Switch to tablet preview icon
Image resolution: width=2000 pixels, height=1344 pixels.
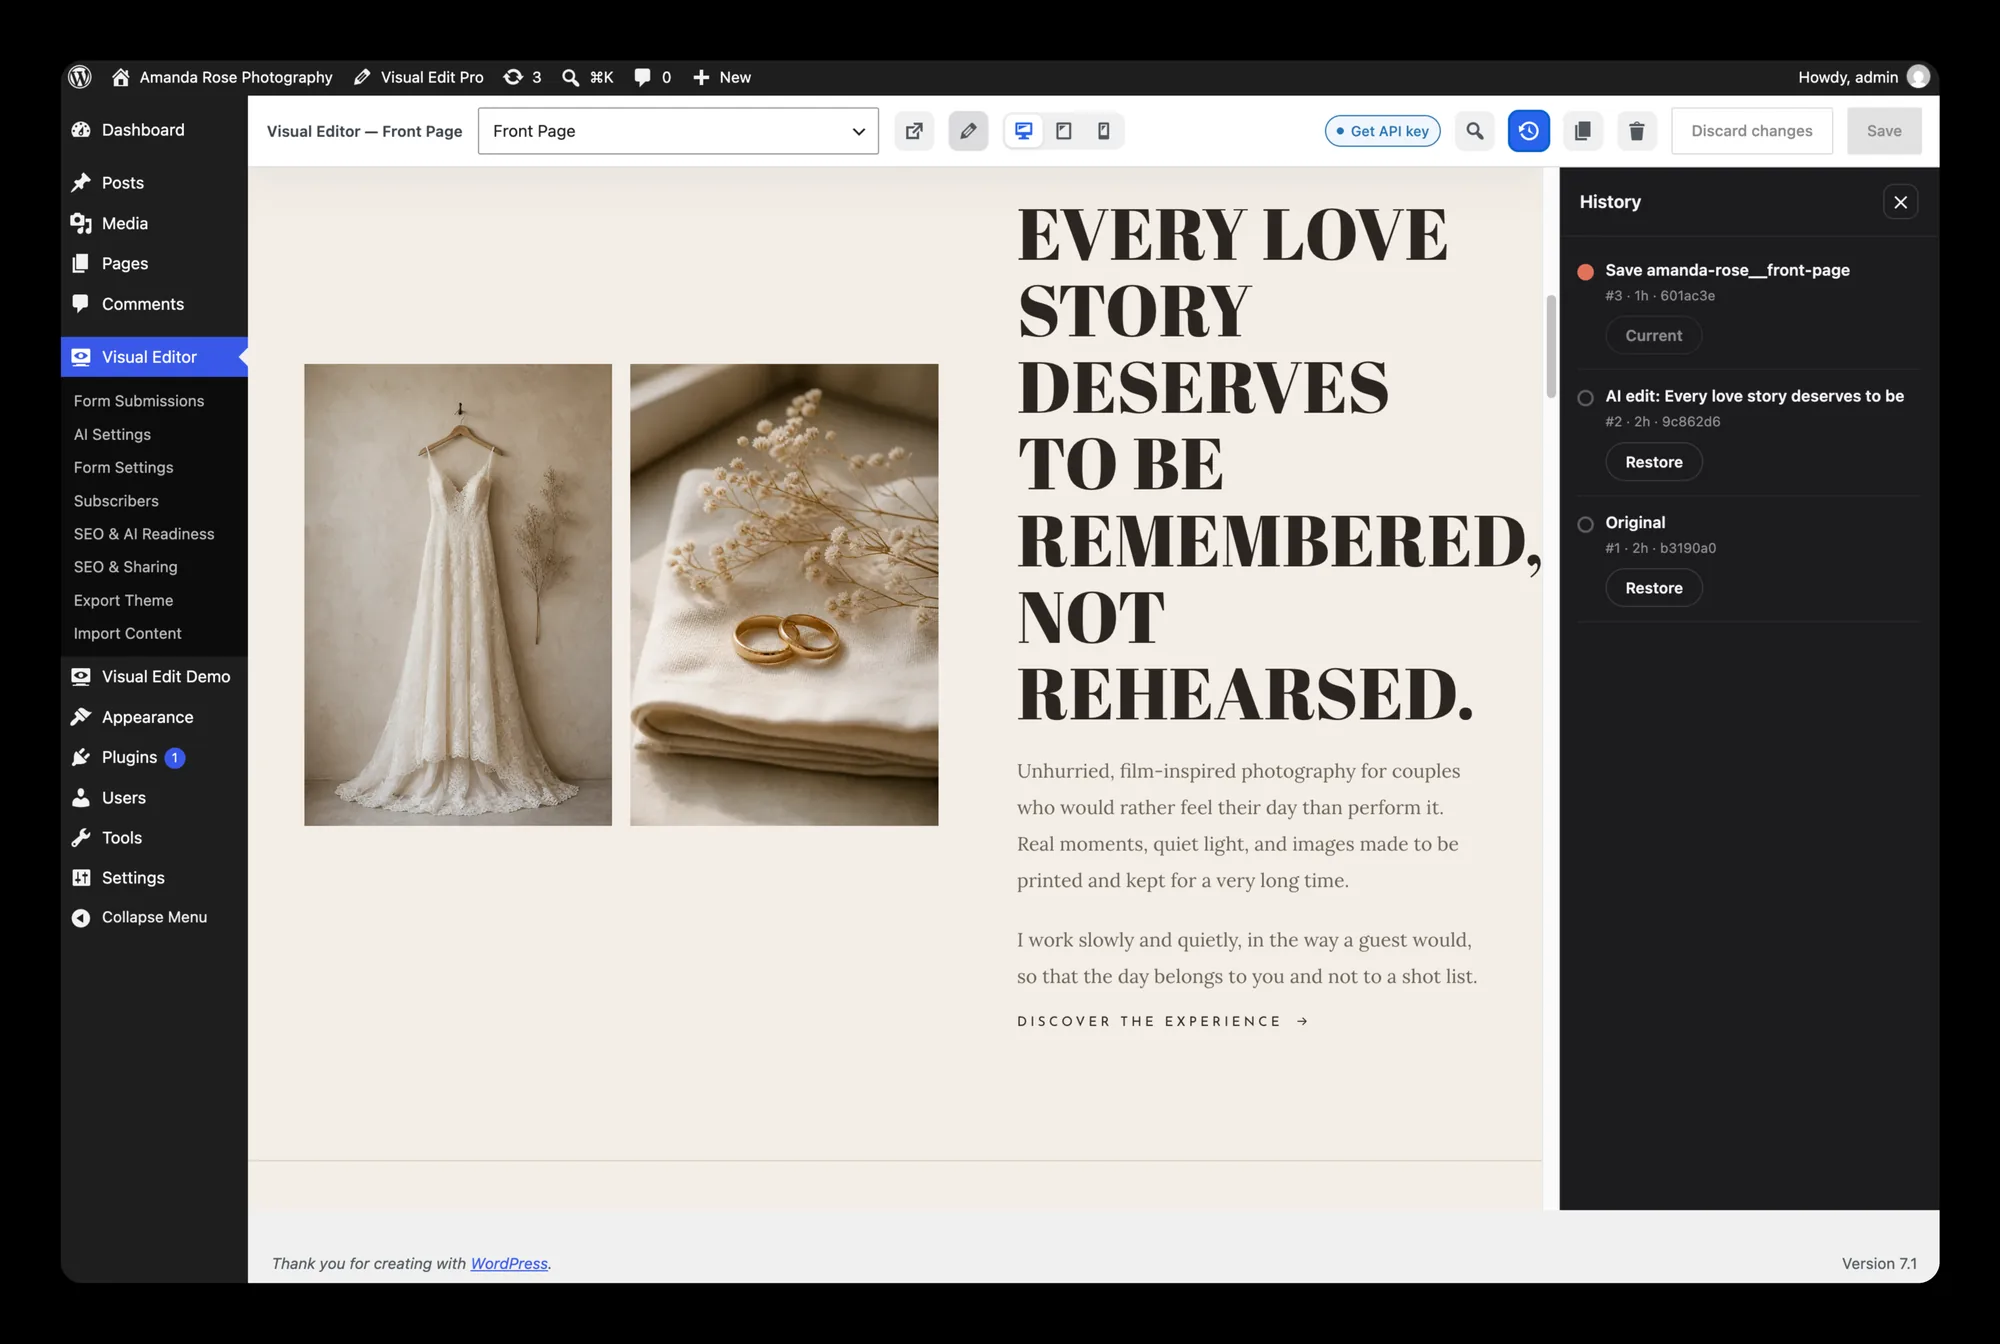click(1064, 131)
